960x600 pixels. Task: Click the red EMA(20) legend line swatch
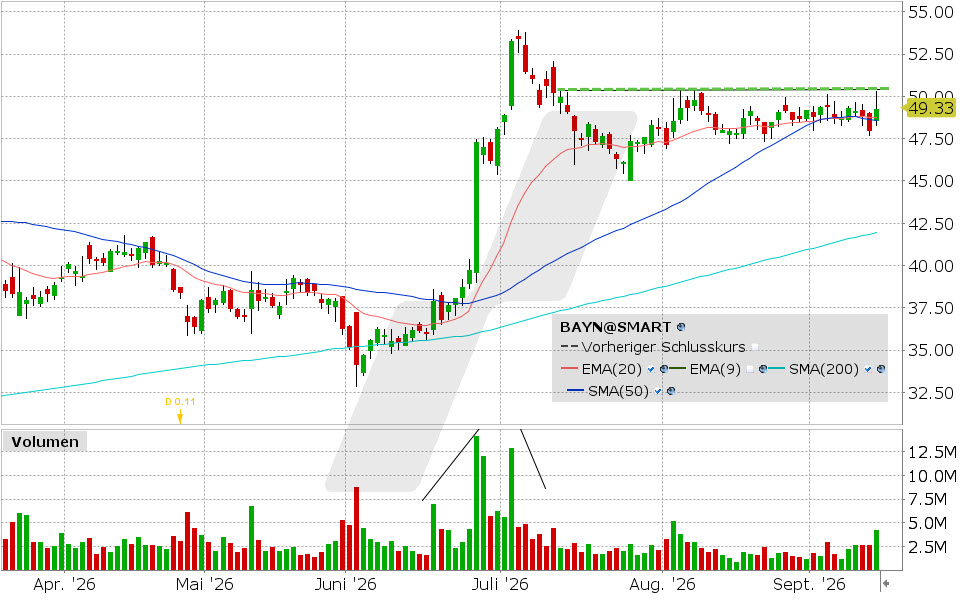(569, 369)
